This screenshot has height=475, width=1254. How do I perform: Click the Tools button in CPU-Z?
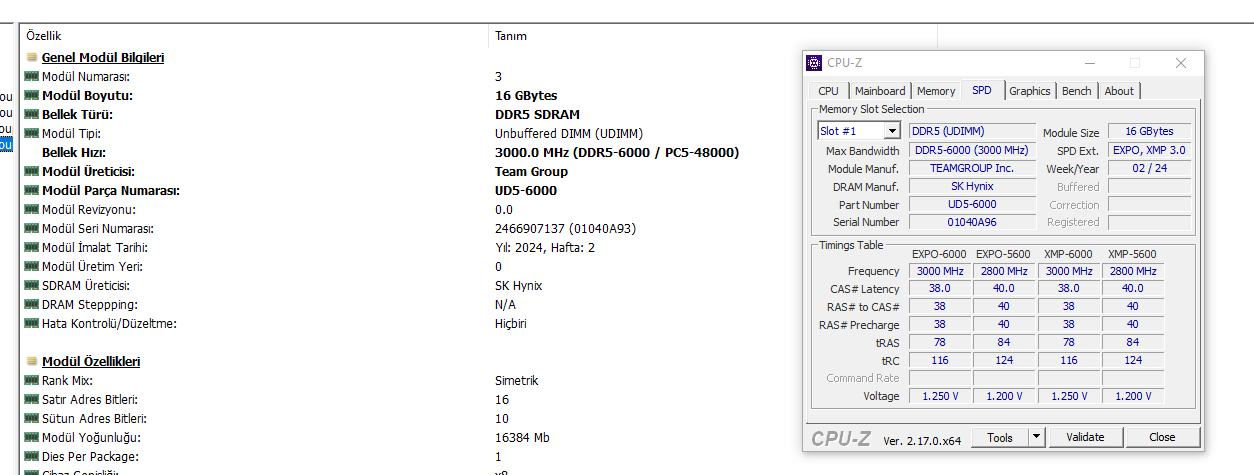1000,437
